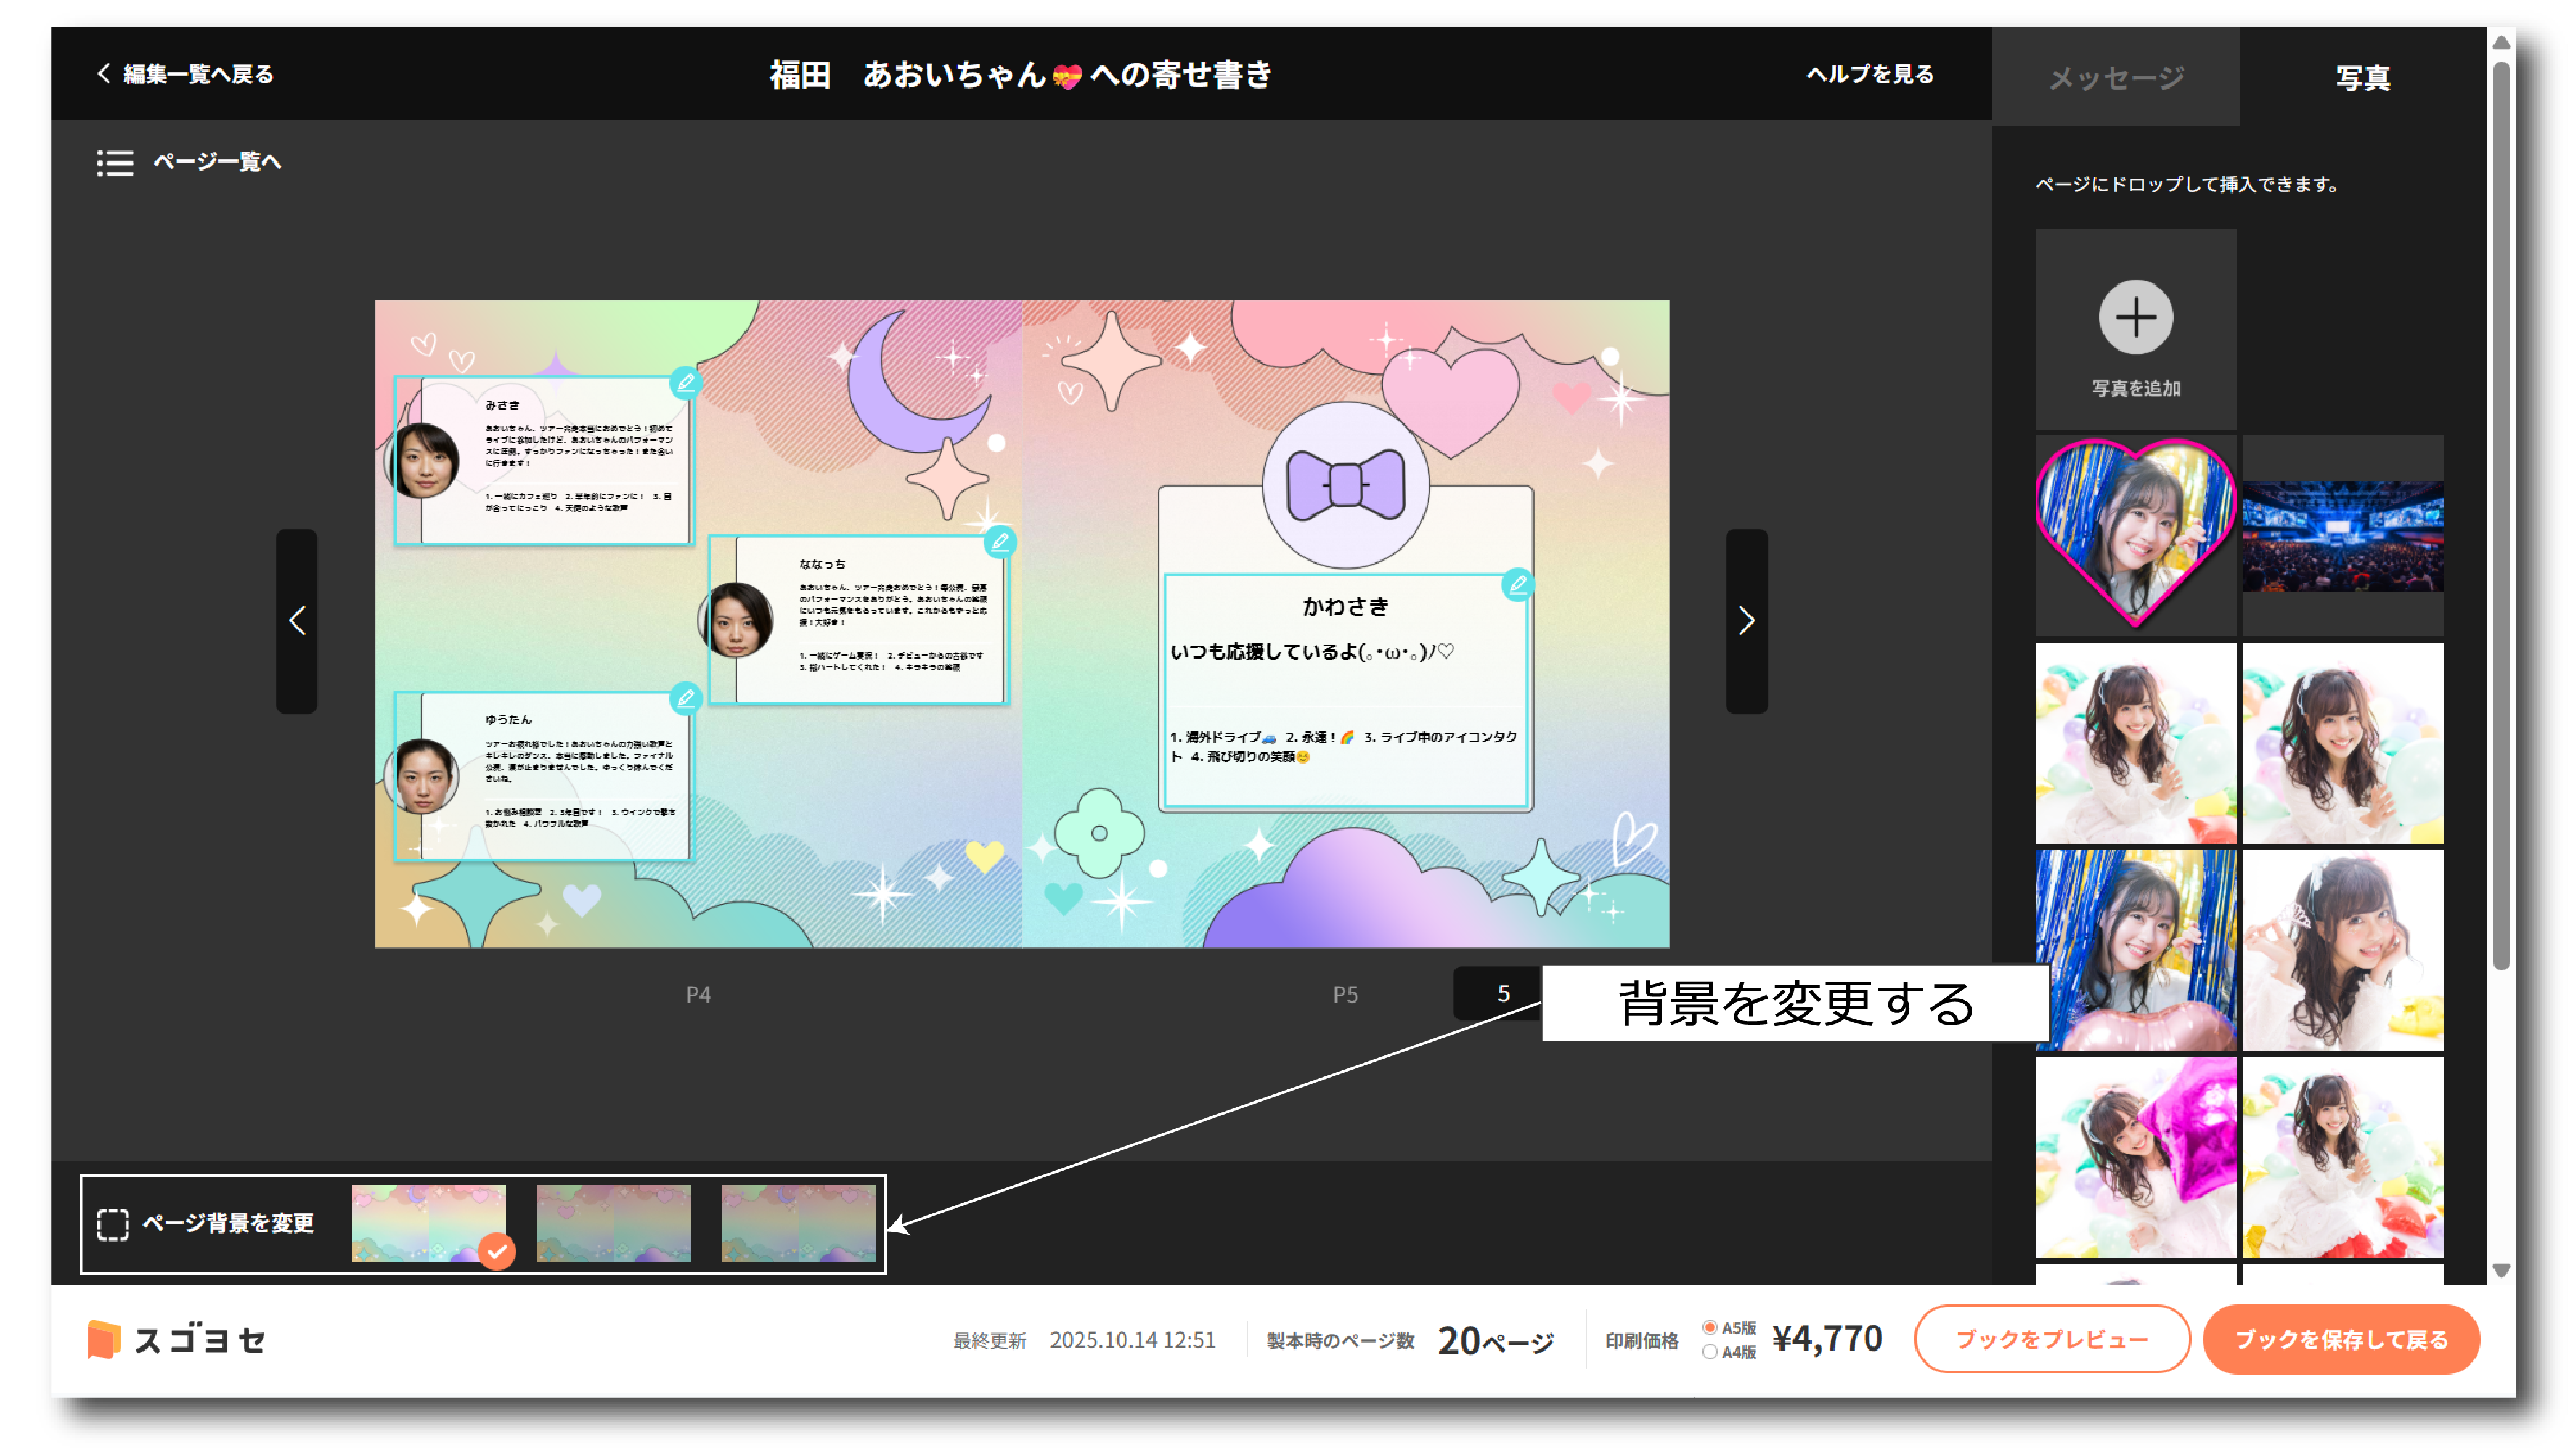Go back via 編集一覧へ戻る chevron
Viewport: 2573px width, 1456px height.
tap(104, 74)
